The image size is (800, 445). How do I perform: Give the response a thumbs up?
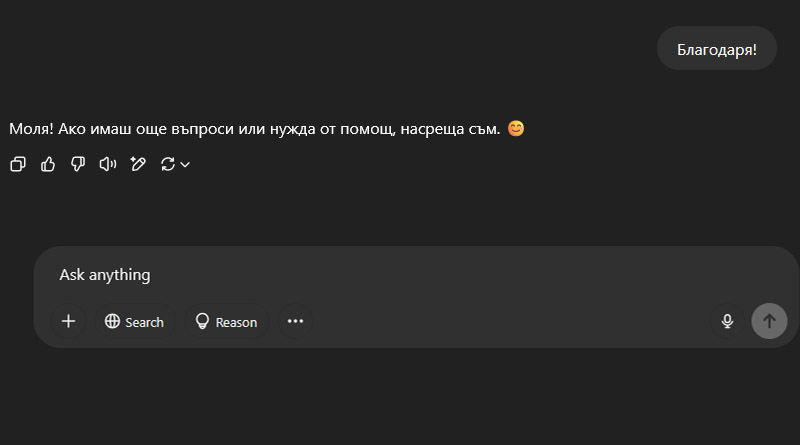click(x=48, y=164)
